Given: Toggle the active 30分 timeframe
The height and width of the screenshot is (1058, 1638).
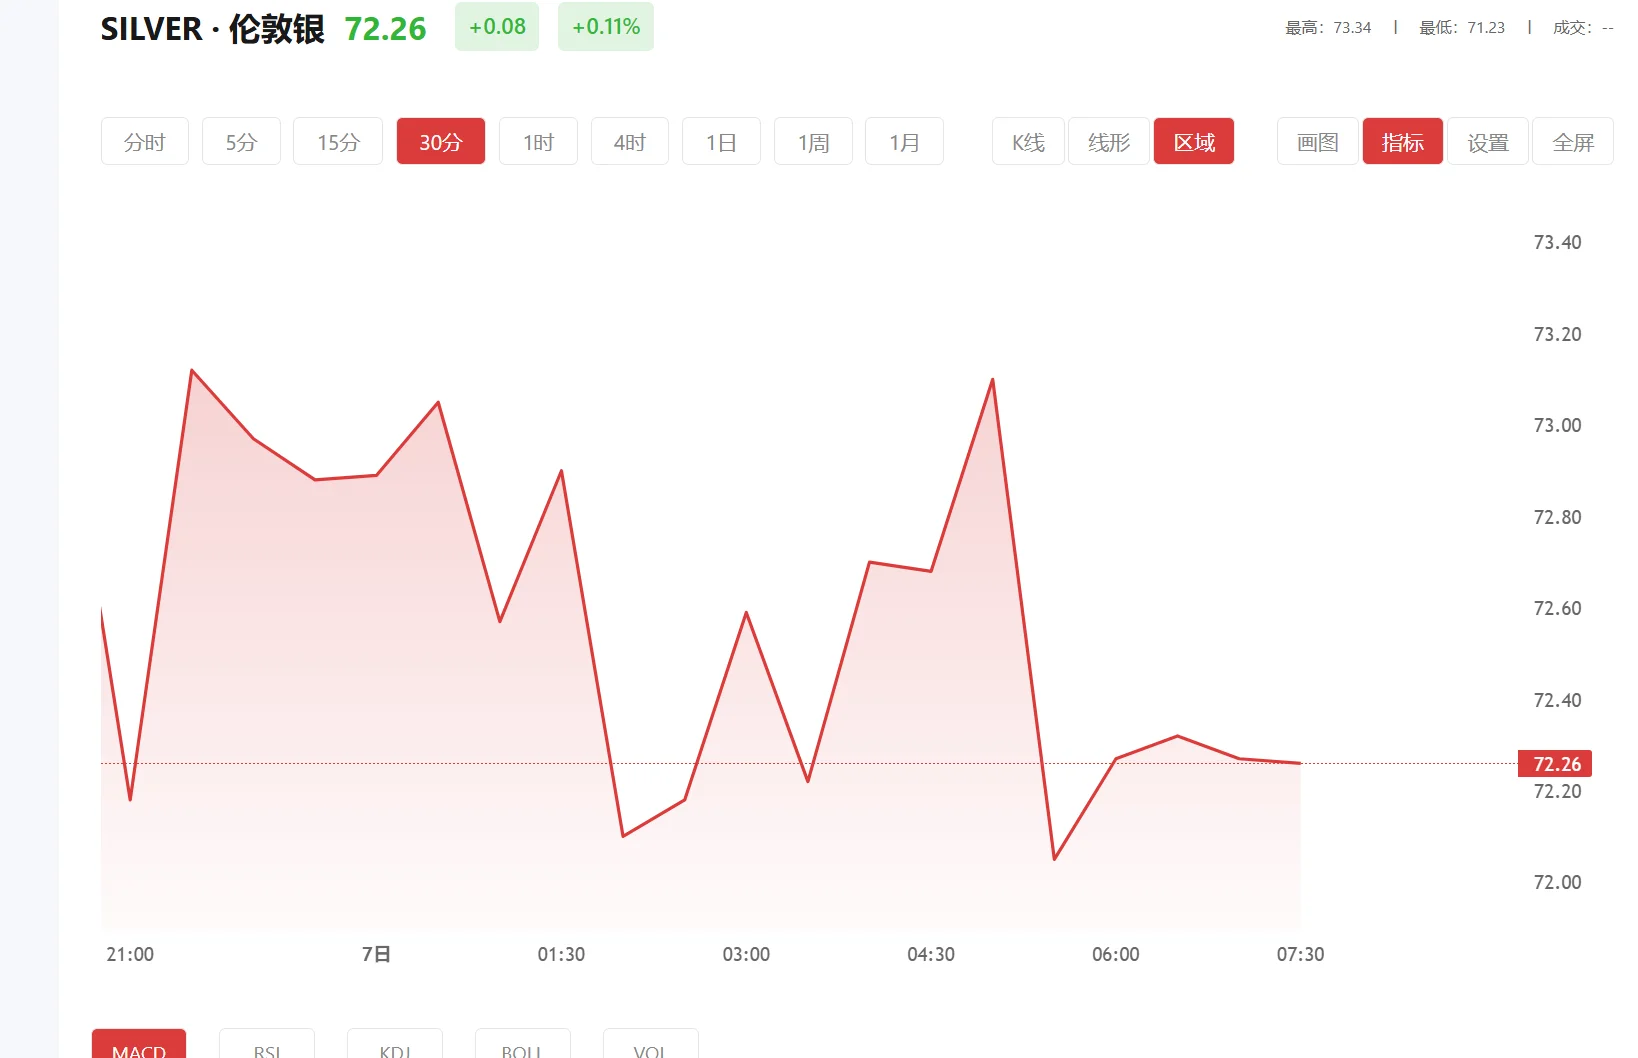Looking at the screenshot, I should pos(440,141).
